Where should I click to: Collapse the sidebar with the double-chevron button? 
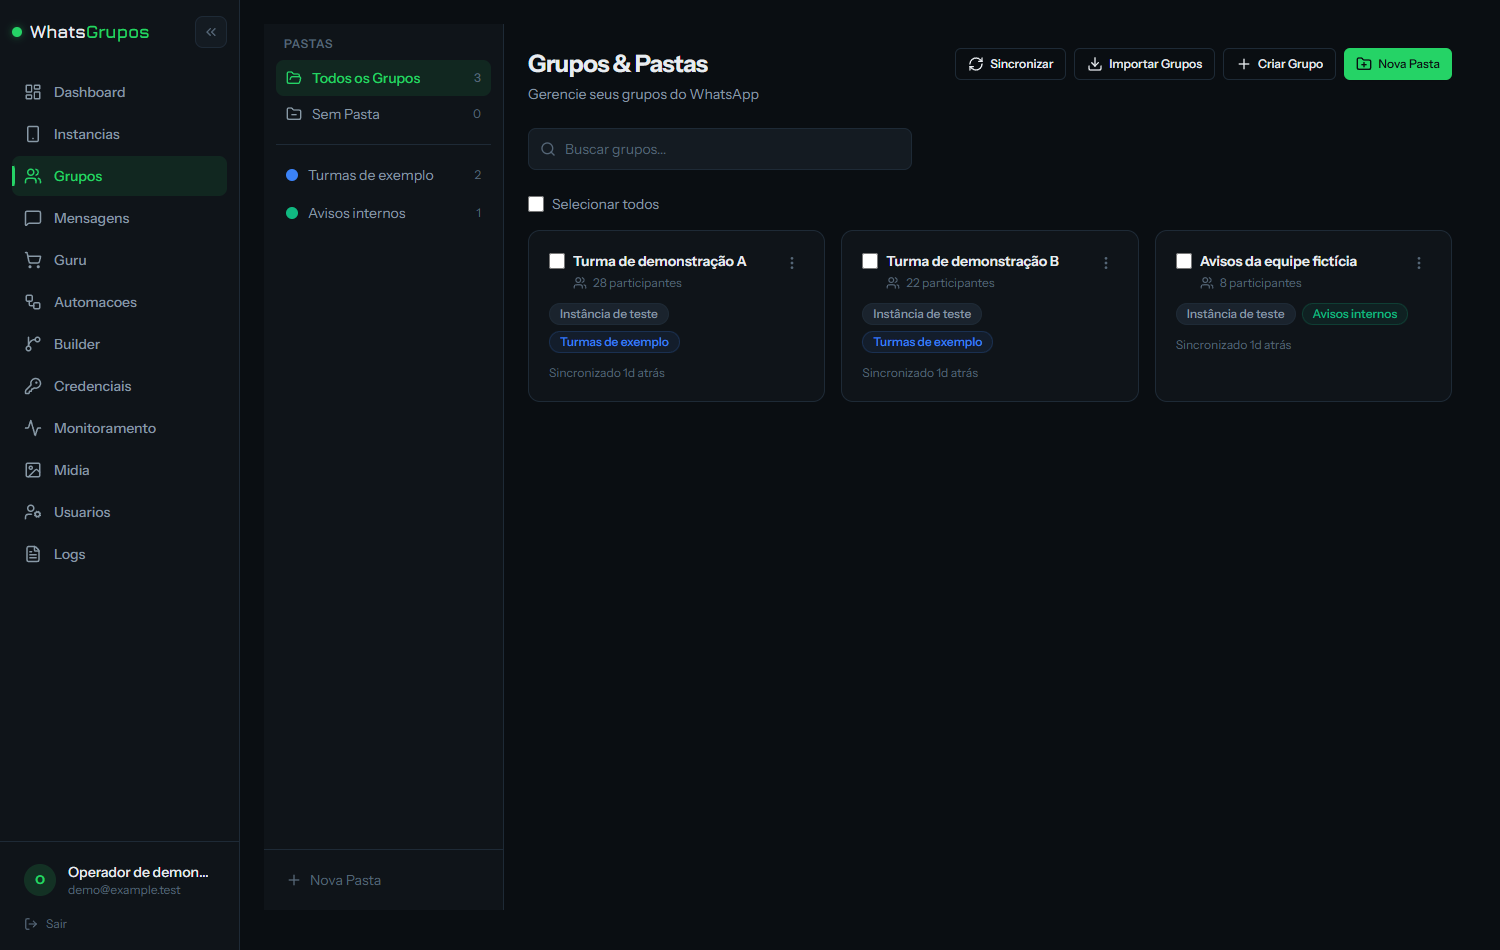pyautogui.click(x=211, y=32)
